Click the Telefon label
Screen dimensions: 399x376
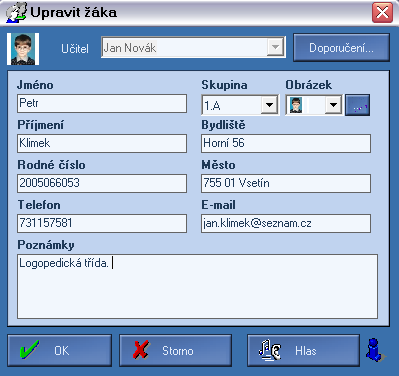click(39, 205)
